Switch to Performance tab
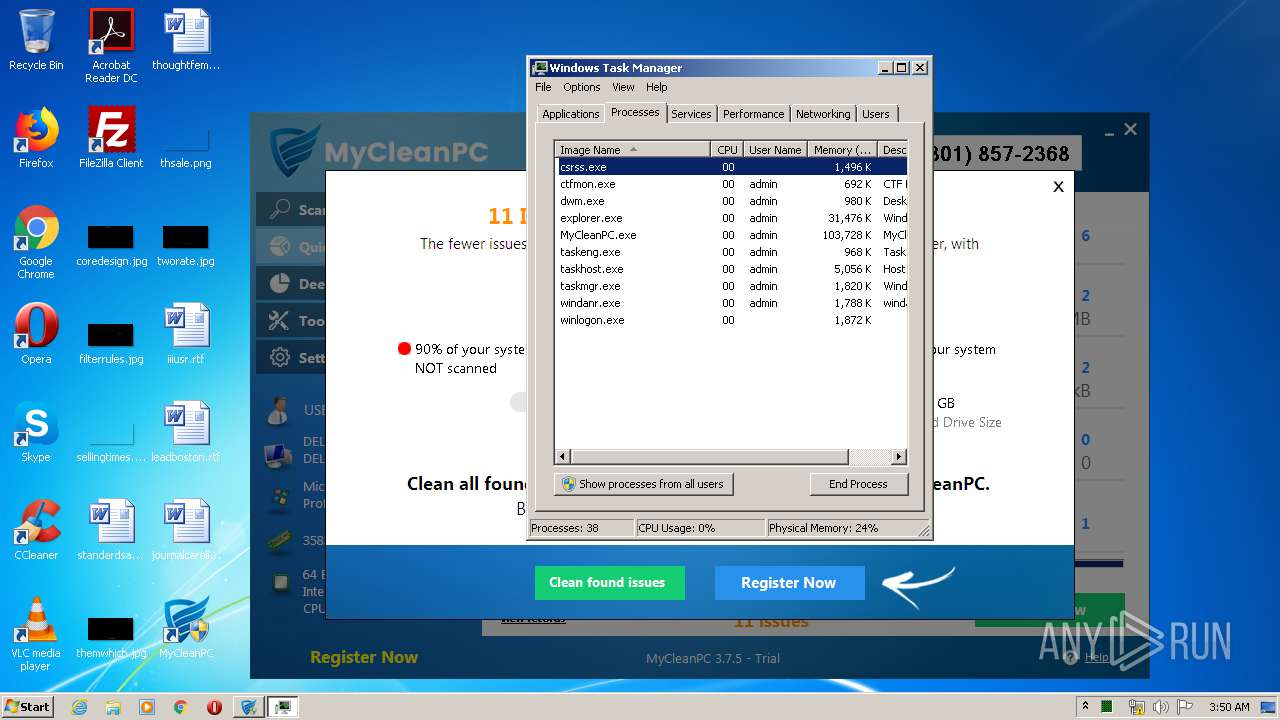 [753, 114]
